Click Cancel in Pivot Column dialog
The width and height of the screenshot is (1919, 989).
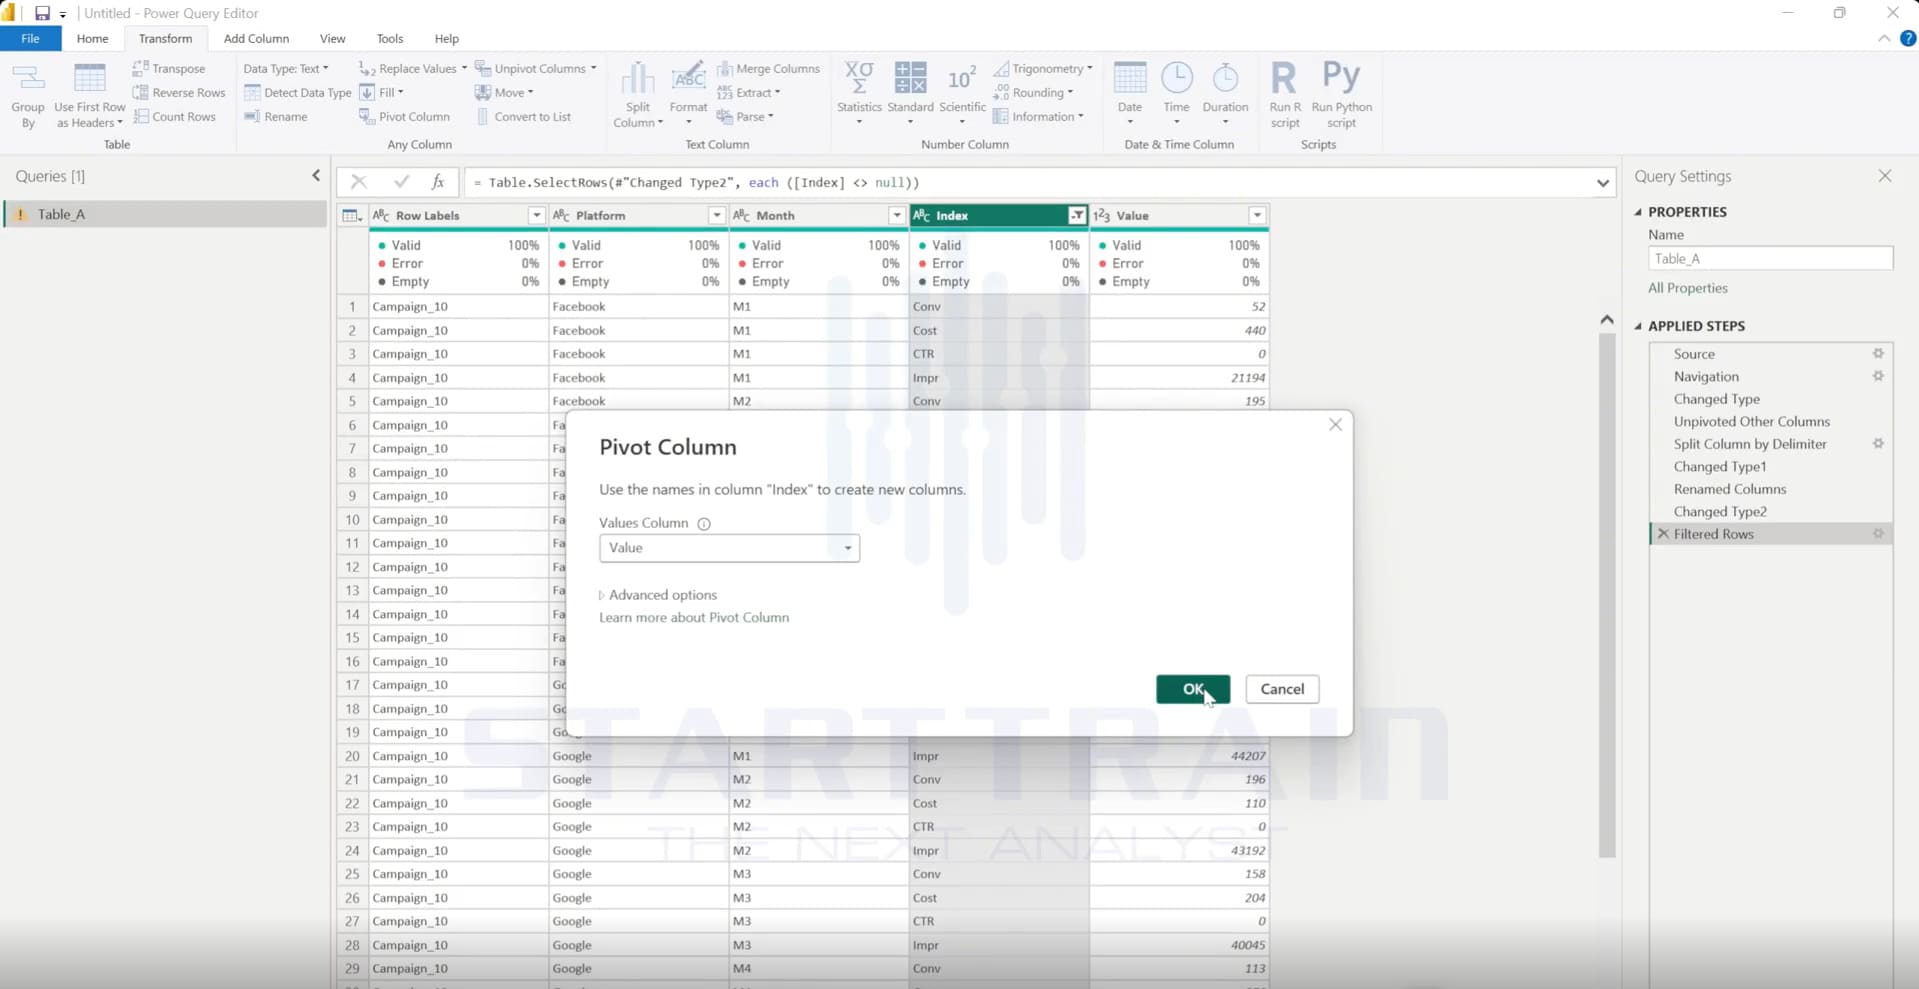click(1282, 689)
